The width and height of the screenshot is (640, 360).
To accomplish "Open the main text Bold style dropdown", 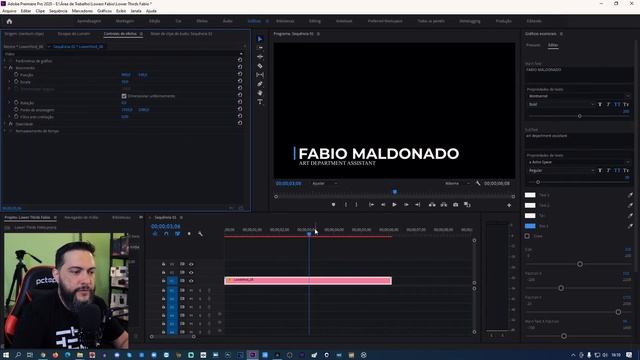I will click(x=560, y=104).
